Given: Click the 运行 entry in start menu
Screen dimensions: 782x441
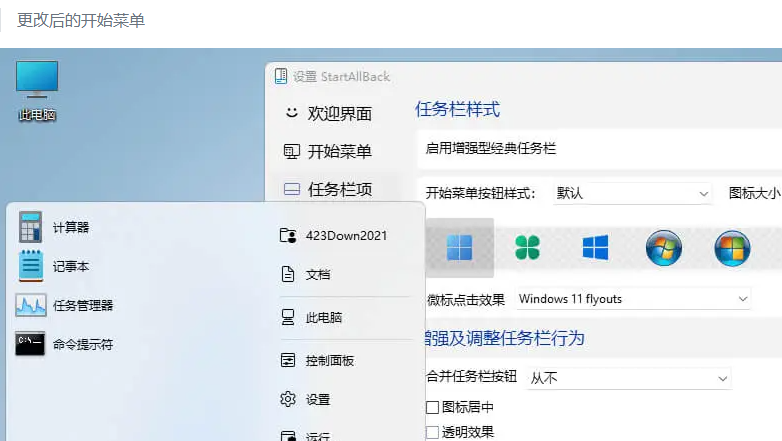Looking at the screenshot, I should point(305,436).
